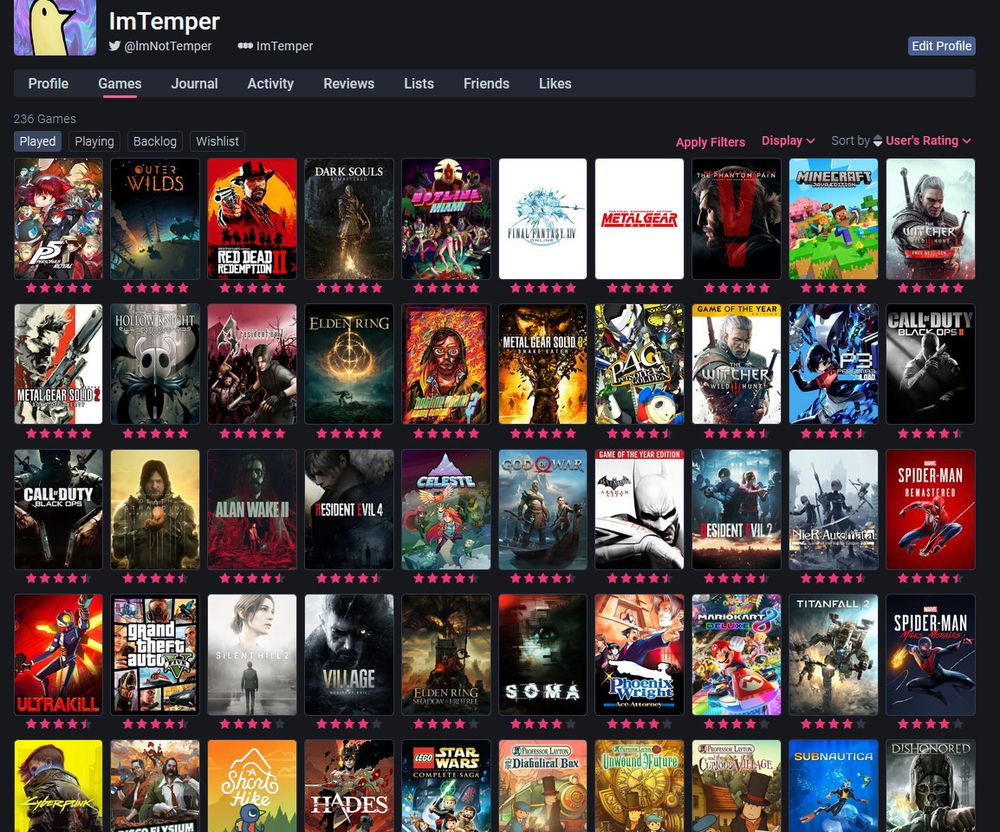
Task: Open the ULTRAKILL cover
Action: point(59,655)
